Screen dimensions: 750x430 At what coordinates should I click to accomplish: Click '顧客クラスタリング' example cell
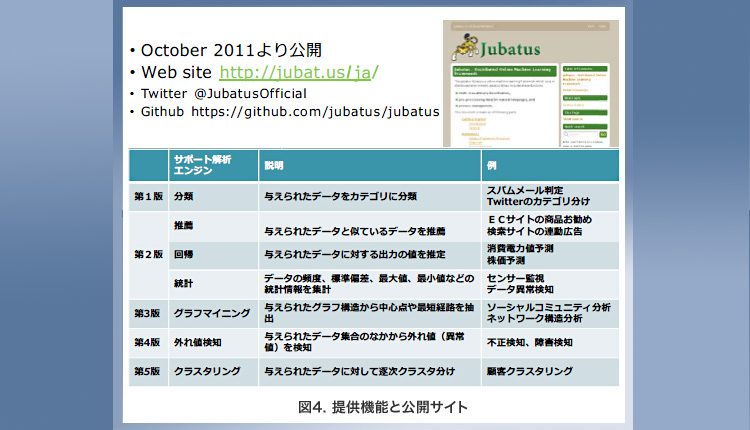coord(550,372)
